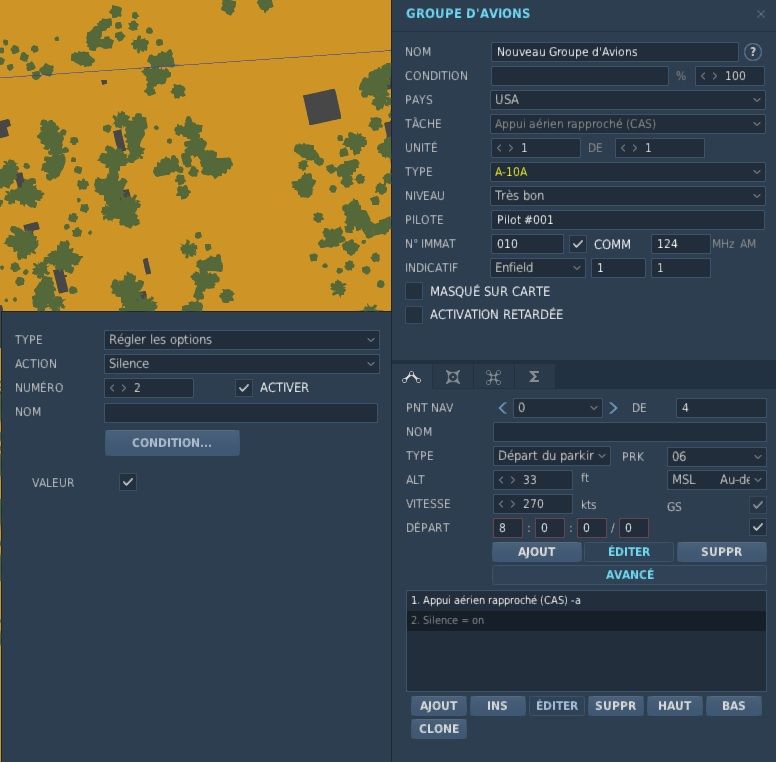Open the payload tab icon

click(453, 376)
